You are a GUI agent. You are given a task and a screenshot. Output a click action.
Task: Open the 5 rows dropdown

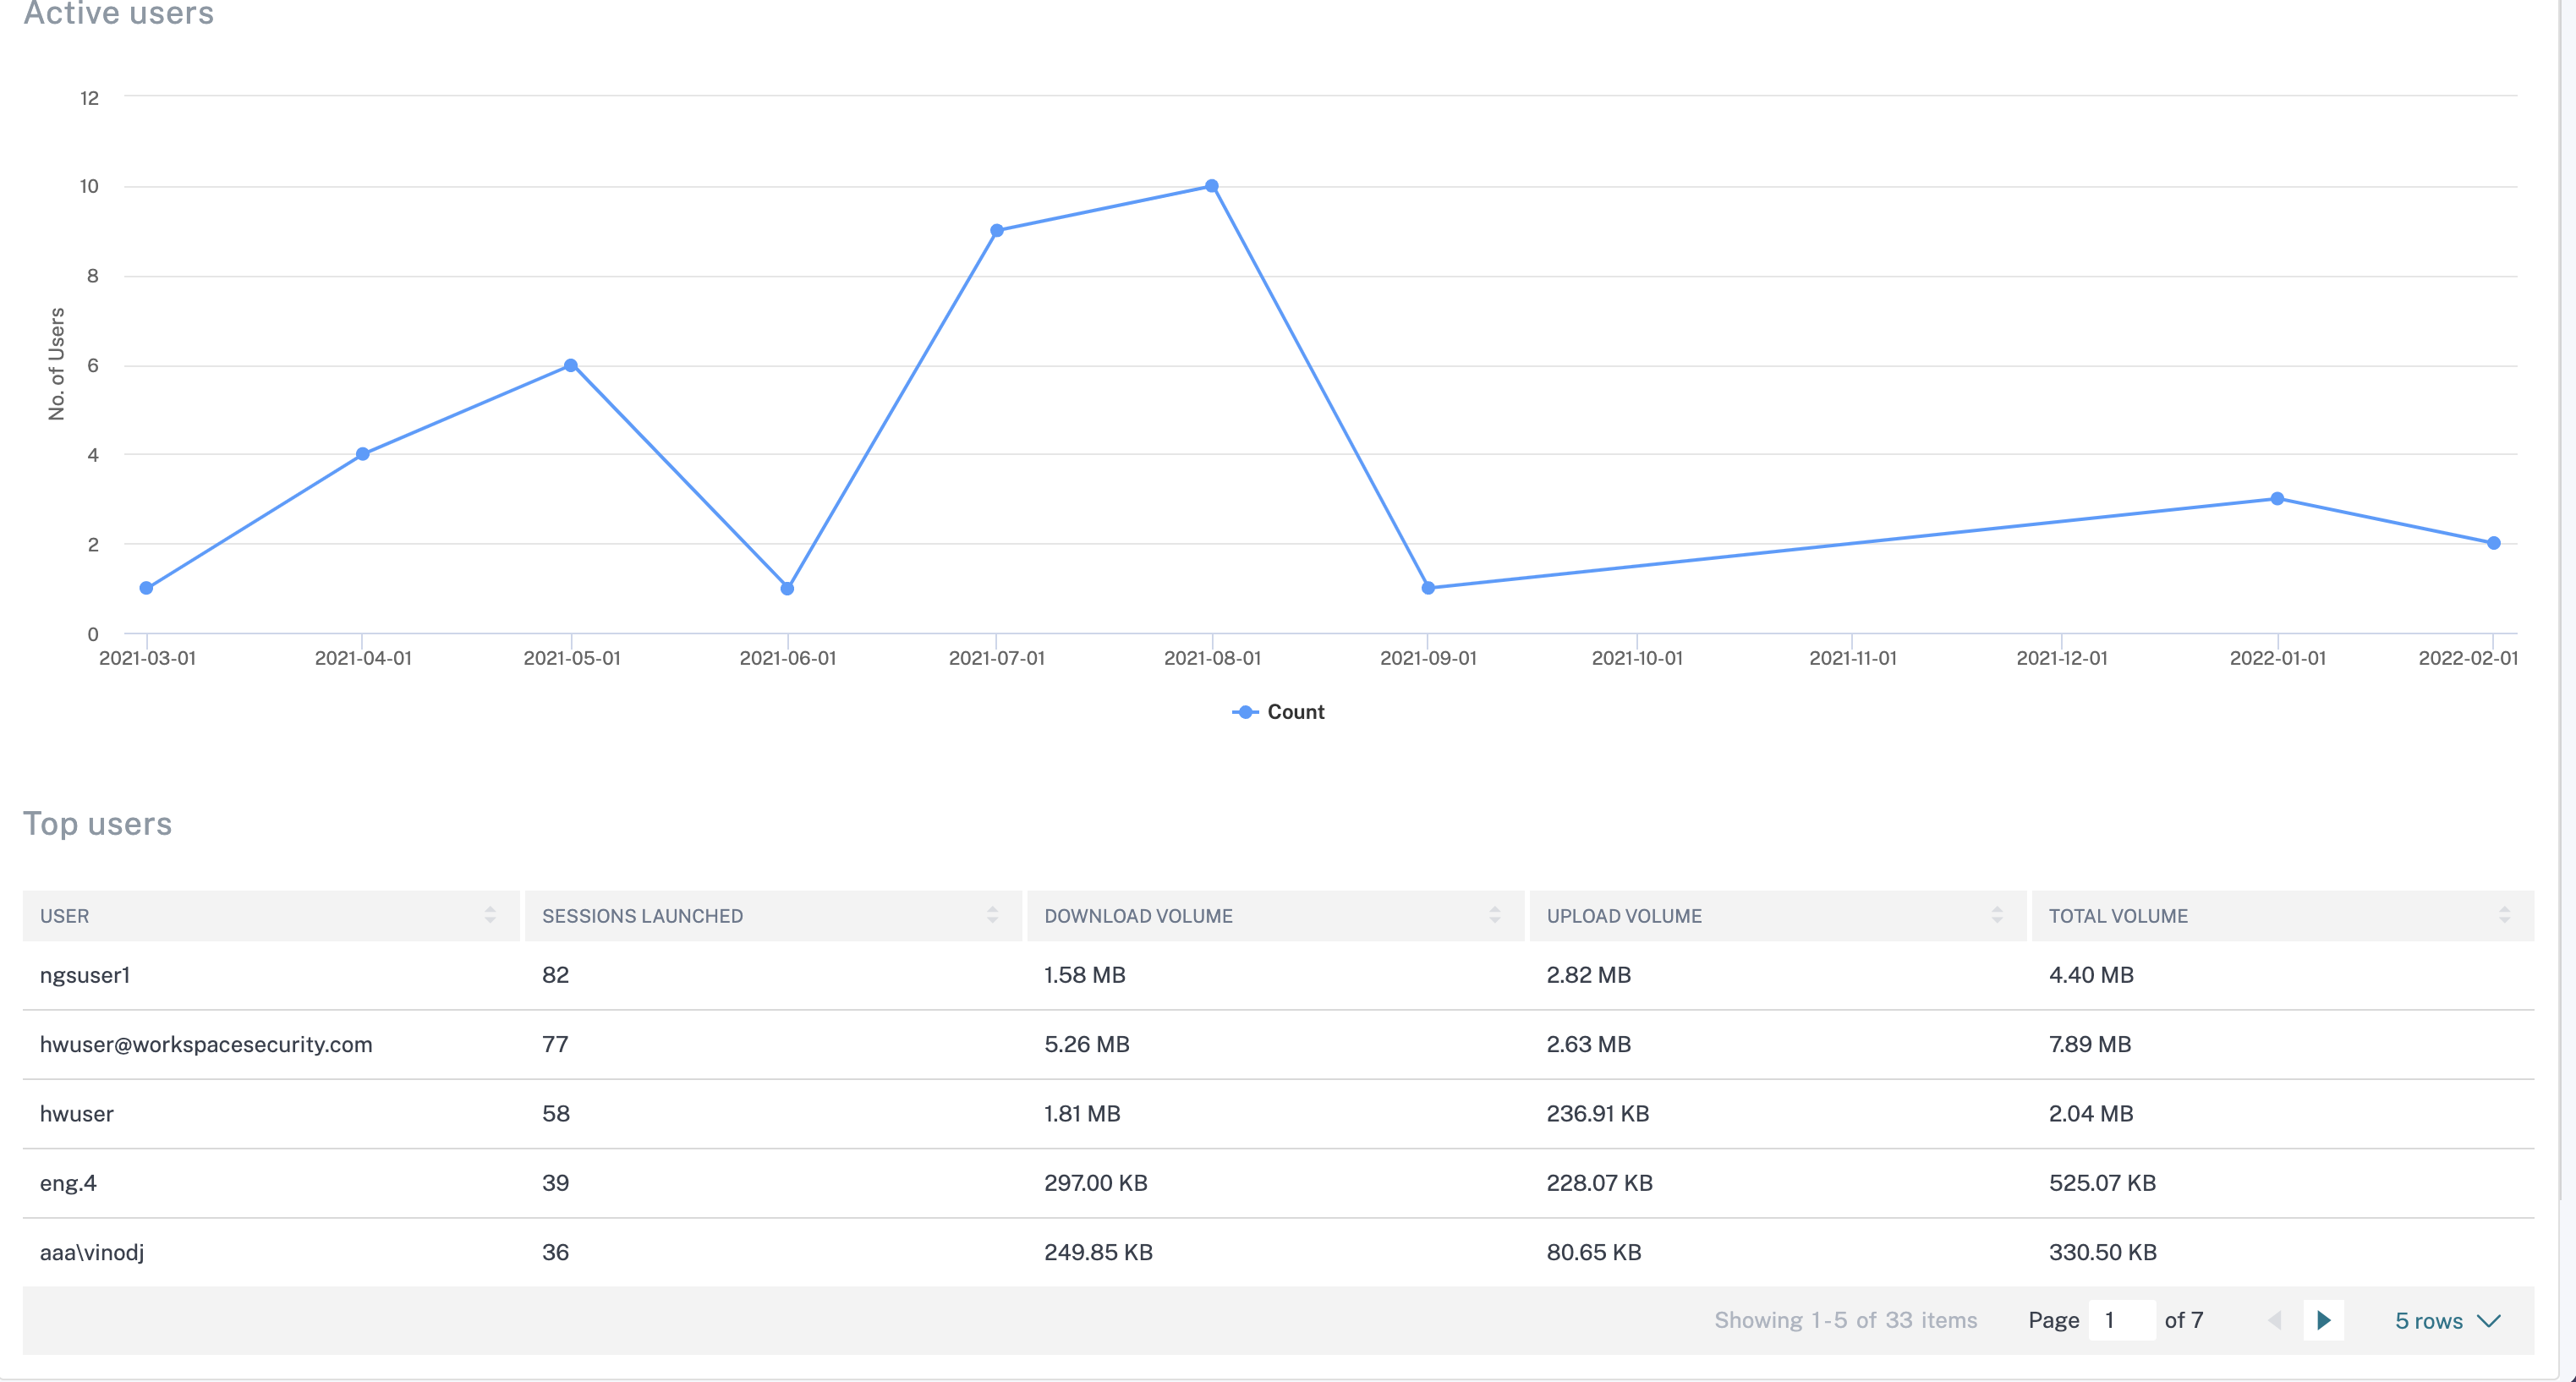point(2446,1321)
